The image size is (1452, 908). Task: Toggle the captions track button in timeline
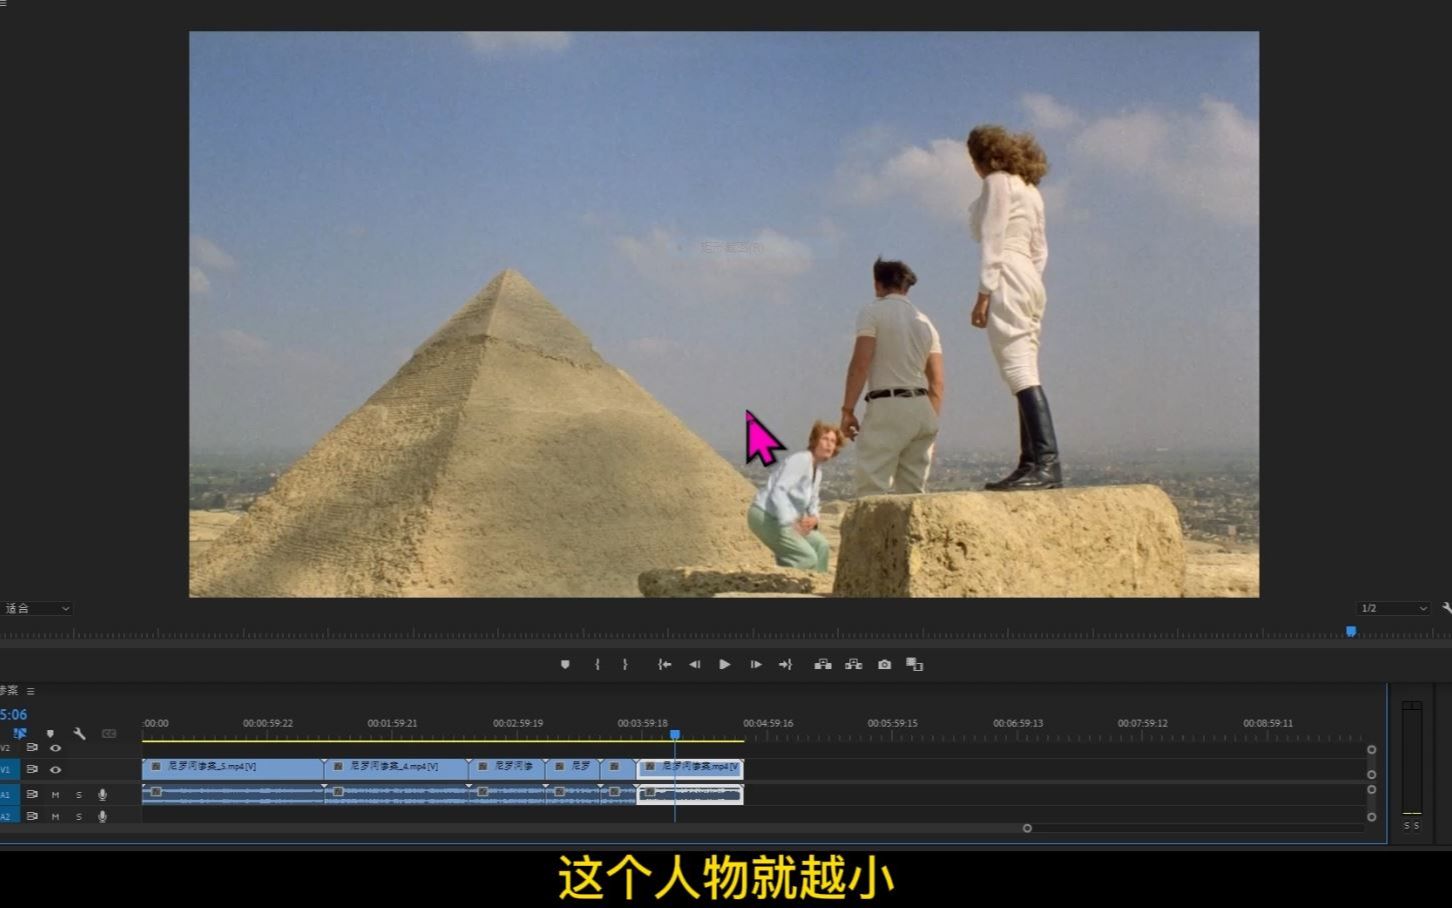point(109,734)
